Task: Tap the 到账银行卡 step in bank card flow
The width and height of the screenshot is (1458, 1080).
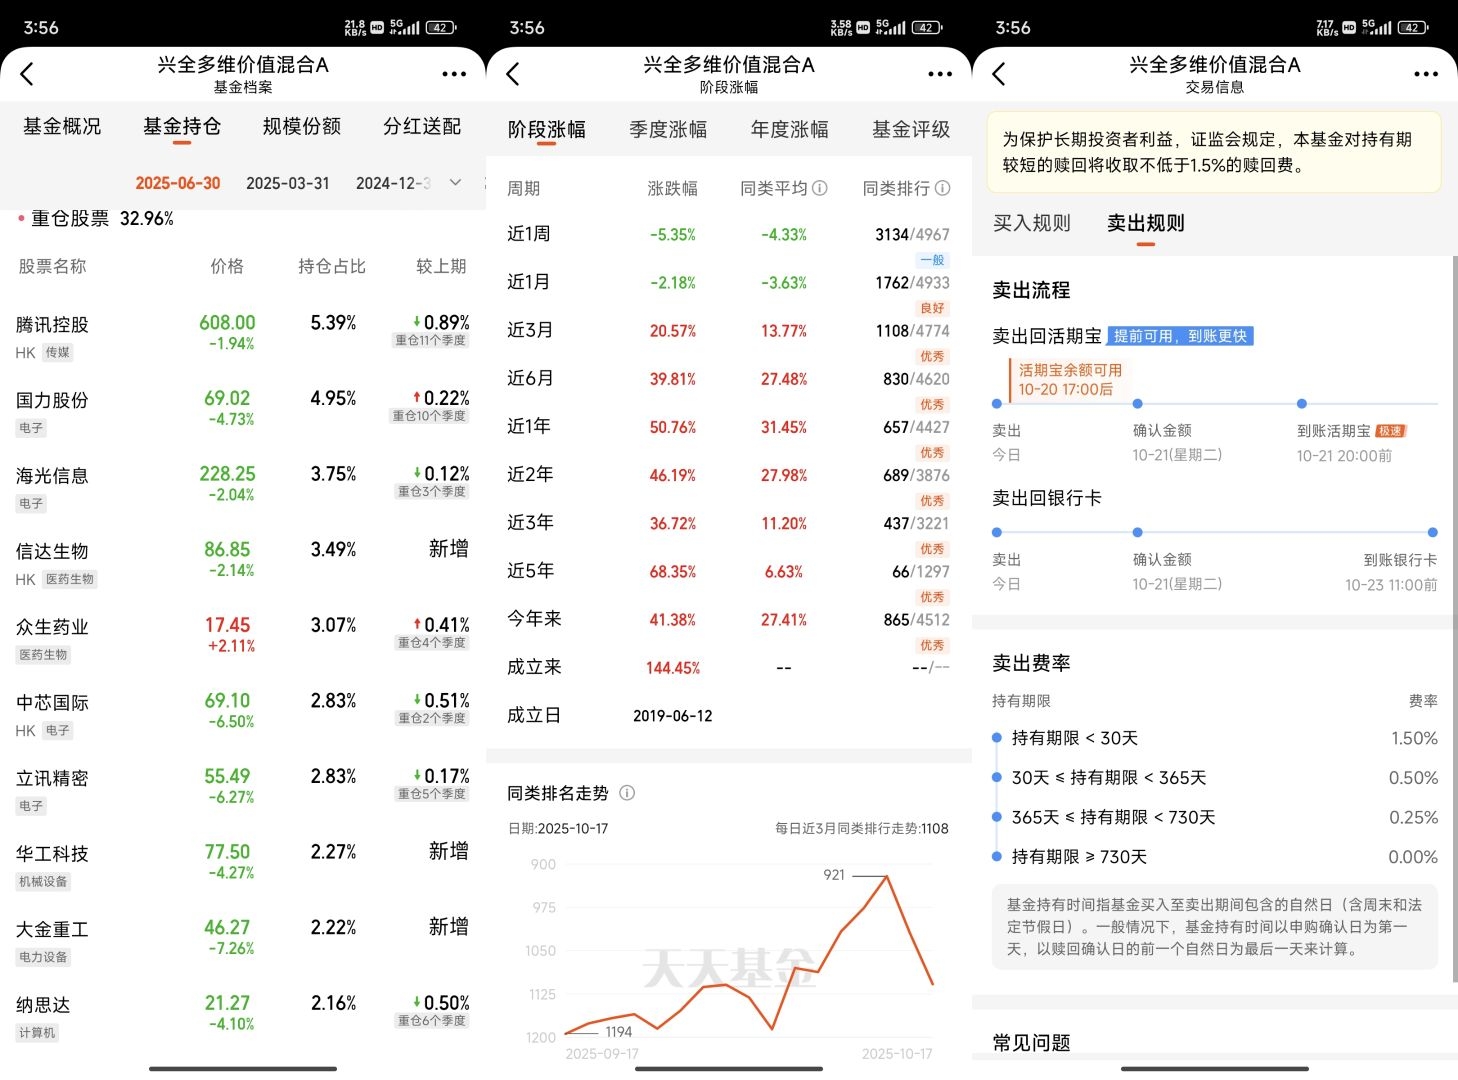Action: tap(1400, 560)
